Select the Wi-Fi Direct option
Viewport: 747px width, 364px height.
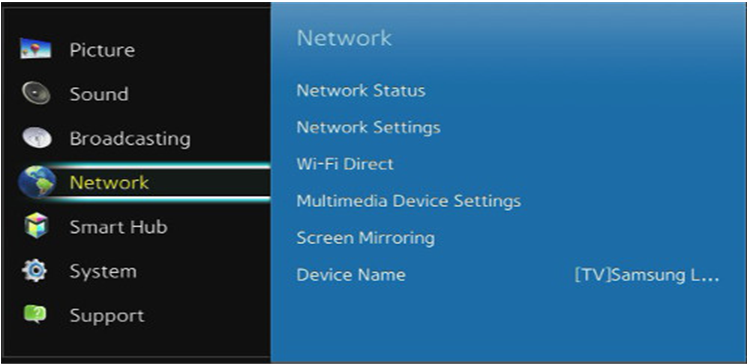pyautogui.click(x=345, y=164)
